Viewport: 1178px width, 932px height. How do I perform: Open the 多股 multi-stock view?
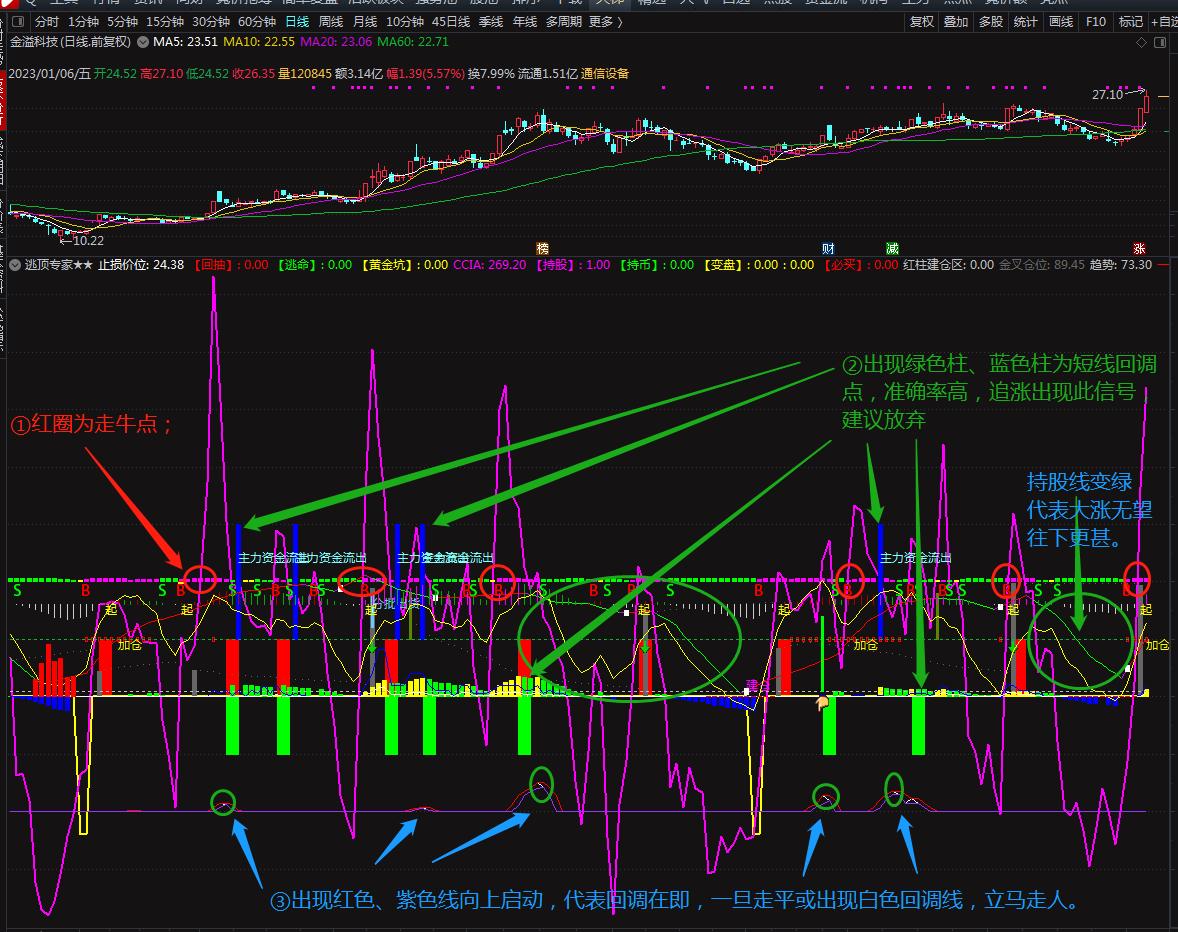tap(991, 22)
